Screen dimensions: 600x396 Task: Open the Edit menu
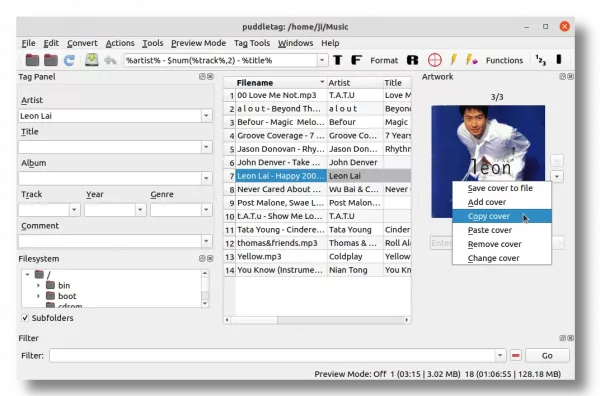(x=51, y=43)
